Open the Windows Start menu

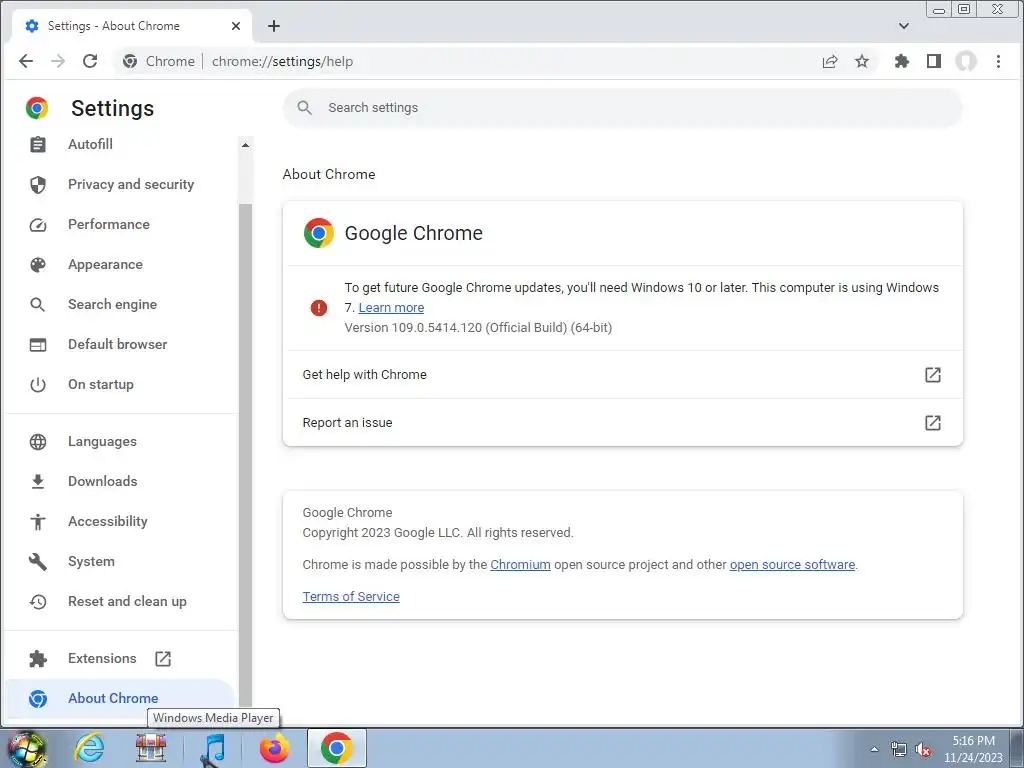click(x=26, y=748)
